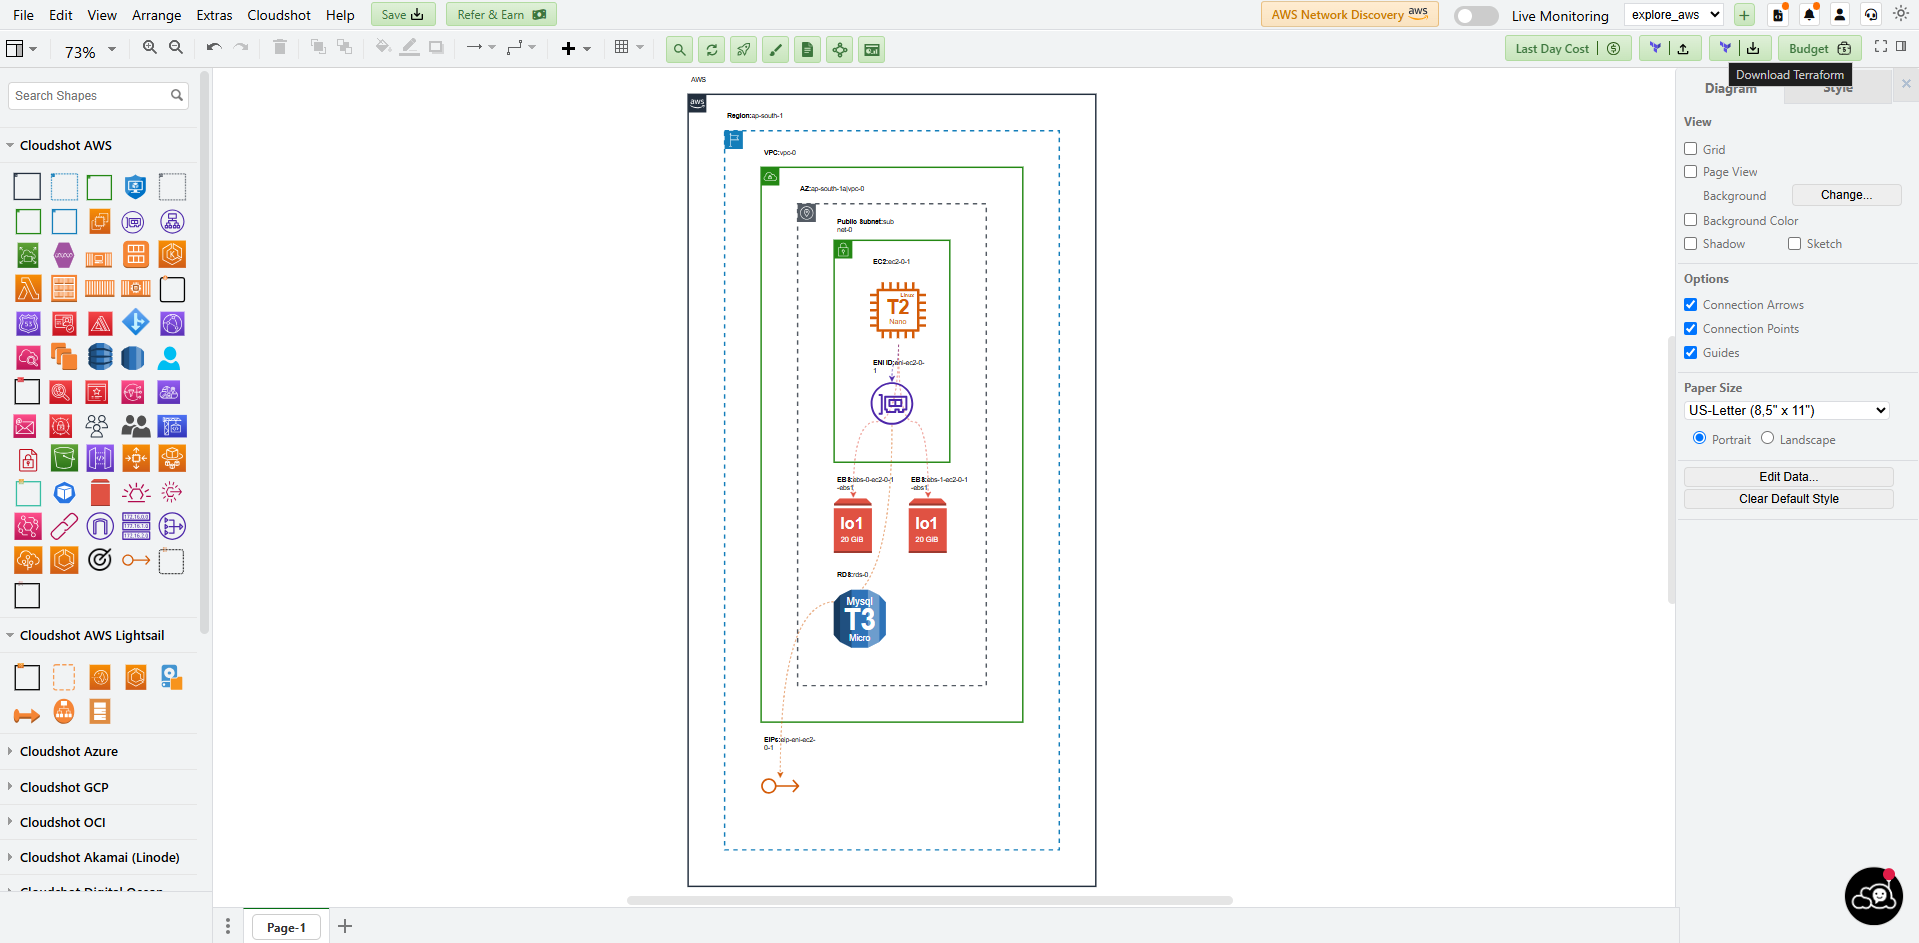Click AWS Network Discovery button

click(1349, 14)
